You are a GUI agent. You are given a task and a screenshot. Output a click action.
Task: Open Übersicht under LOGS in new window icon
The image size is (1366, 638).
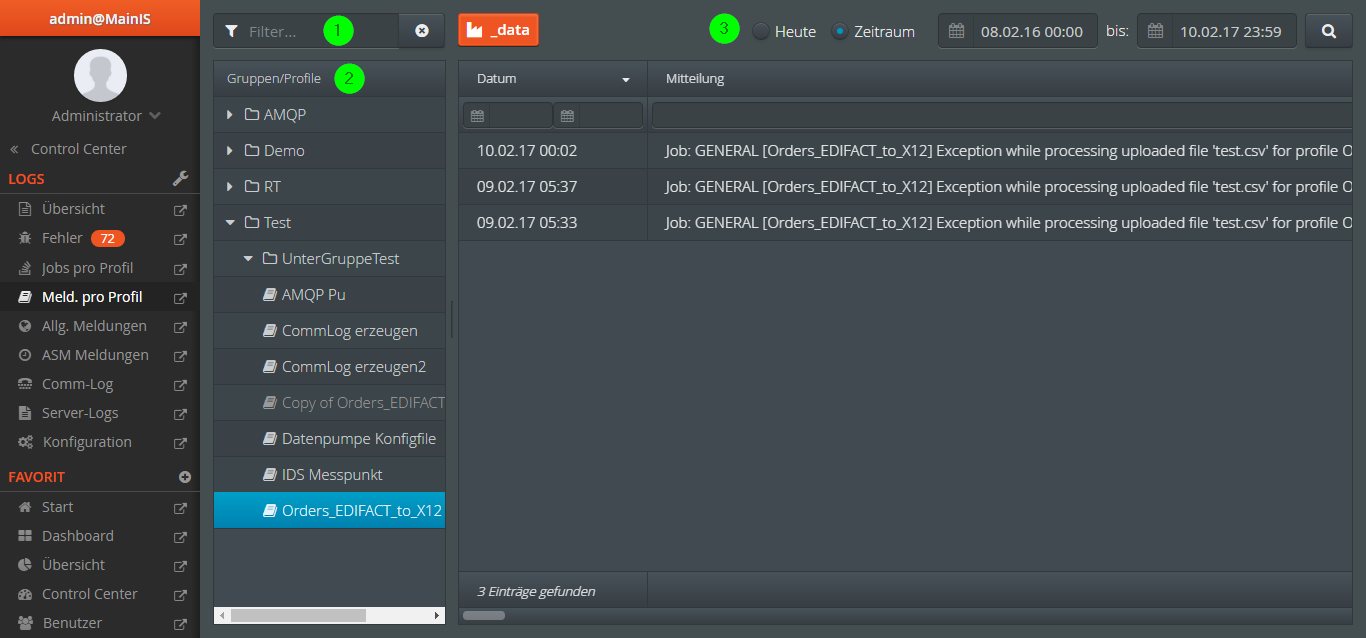[181, 210]
